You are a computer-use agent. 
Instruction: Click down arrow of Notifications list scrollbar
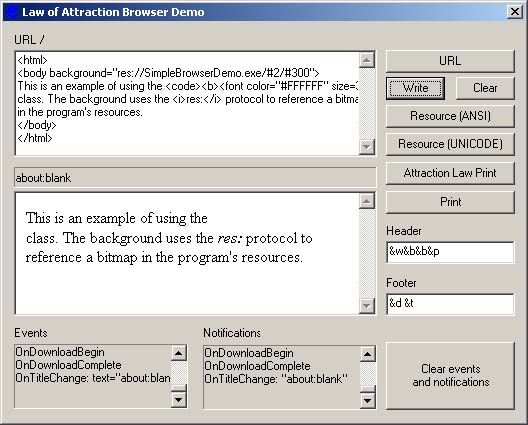[367, 400]
